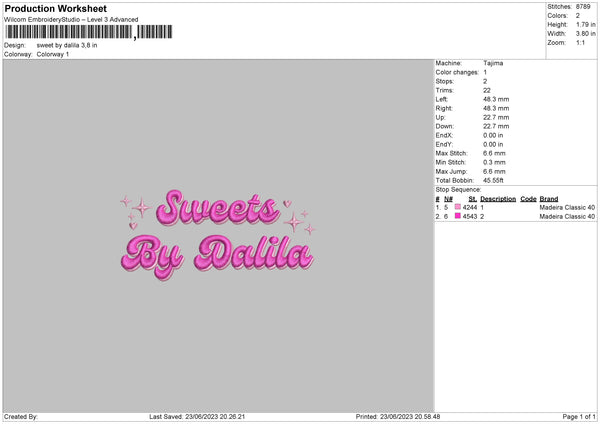Click the light pink 4244 thread swatch
This screenshot has width=600, height=424.
[458, 207]
